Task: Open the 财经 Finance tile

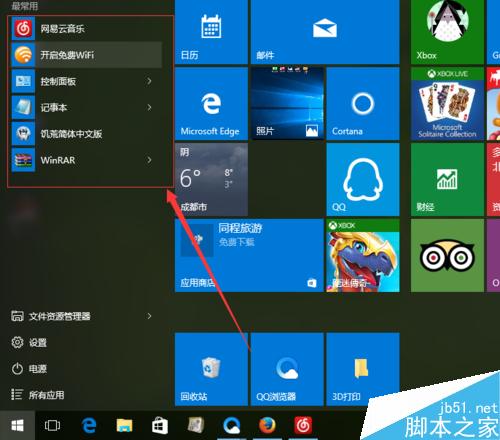Action: click(x=447, y=180)
